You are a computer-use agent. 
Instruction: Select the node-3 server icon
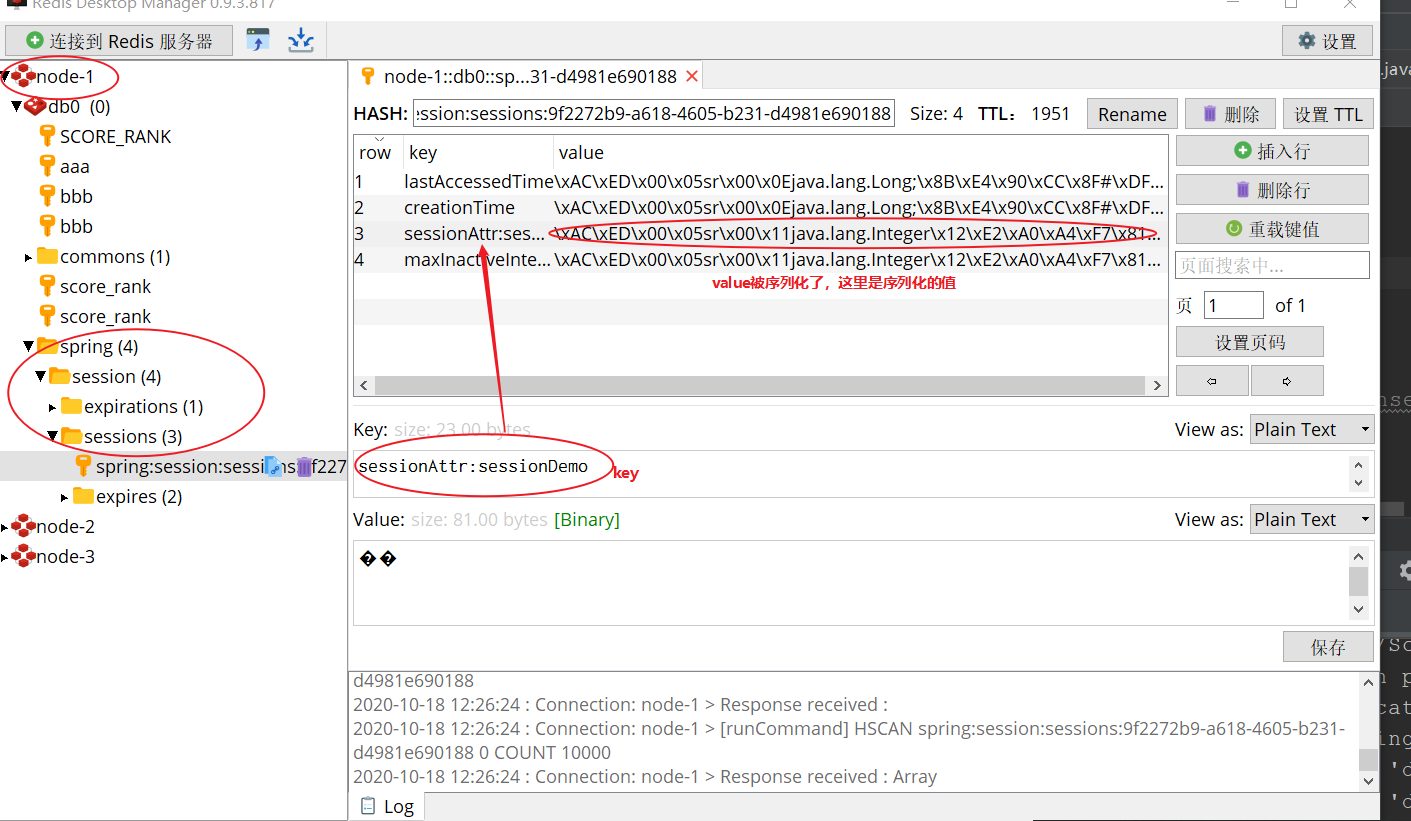pyautogui.click(x=23, y=556)
